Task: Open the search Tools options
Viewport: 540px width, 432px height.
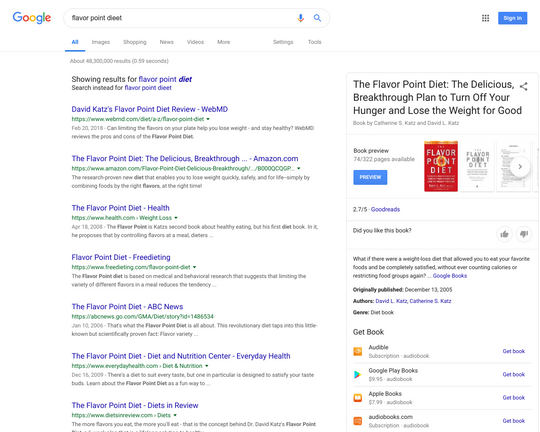Action: tap(314, 42)
